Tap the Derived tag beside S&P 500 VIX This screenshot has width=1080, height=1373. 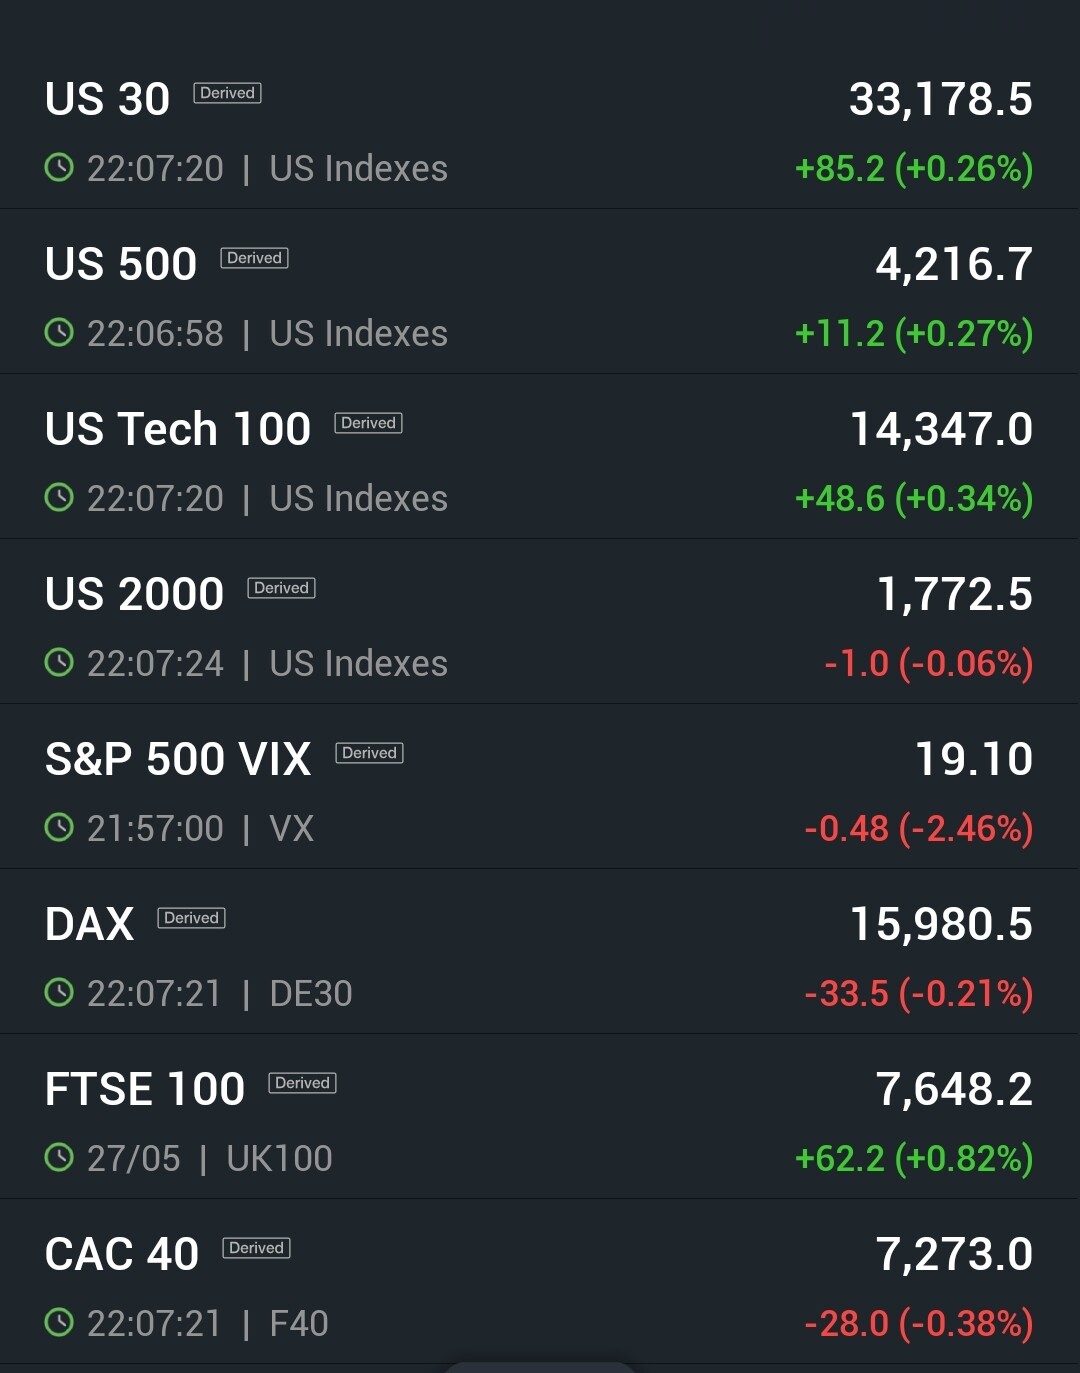pos(369,753)
